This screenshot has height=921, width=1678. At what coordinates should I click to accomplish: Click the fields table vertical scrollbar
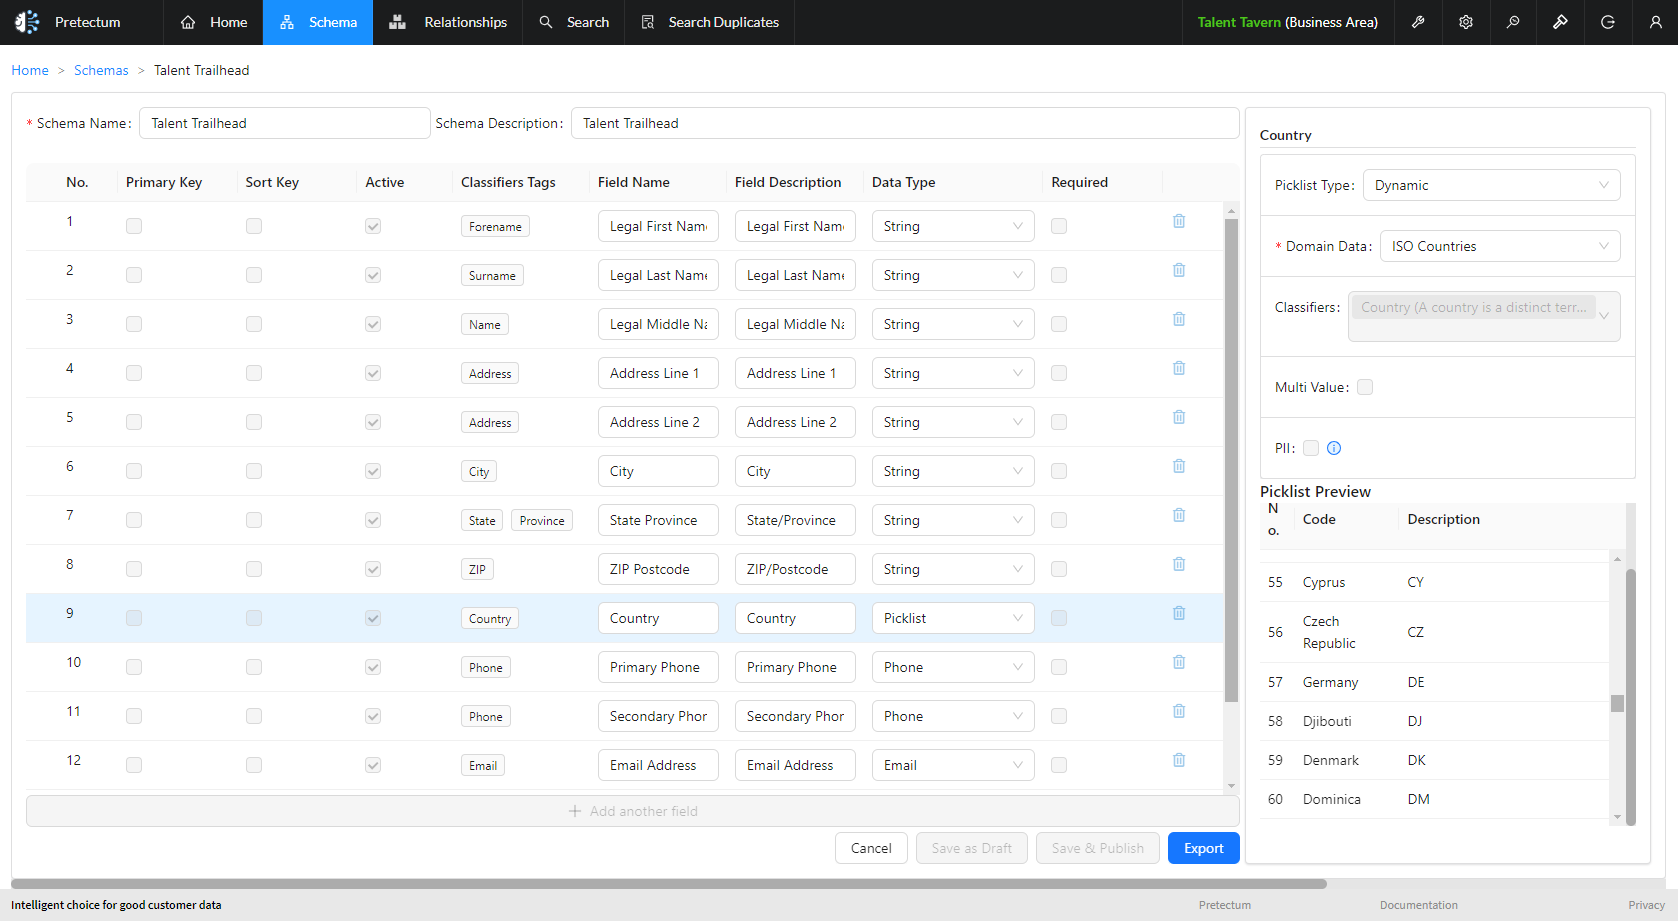coord(1231,460)
